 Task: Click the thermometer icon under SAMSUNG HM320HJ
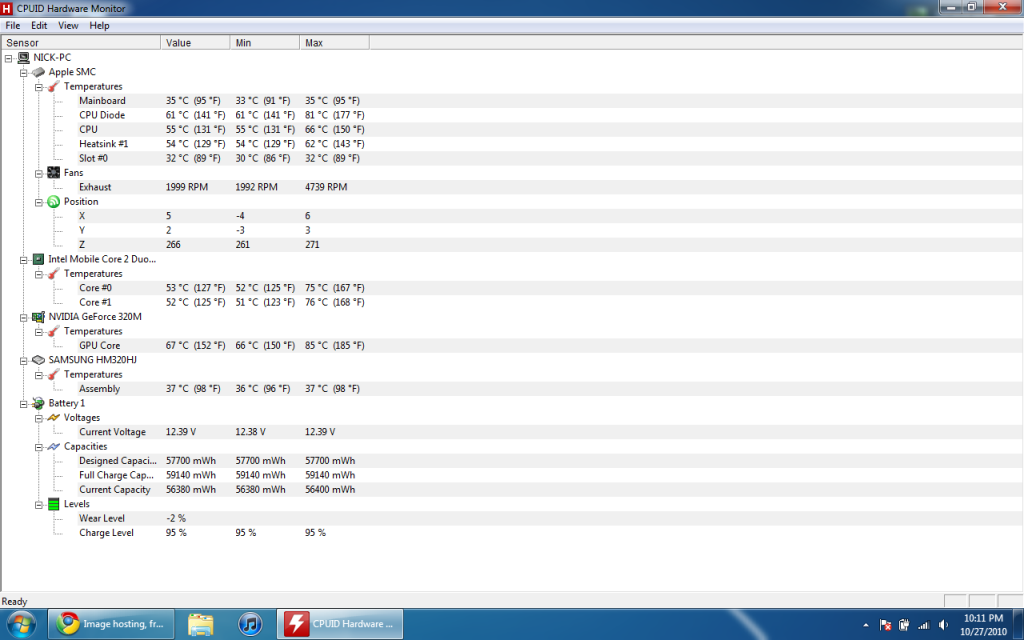click(54, 374)
